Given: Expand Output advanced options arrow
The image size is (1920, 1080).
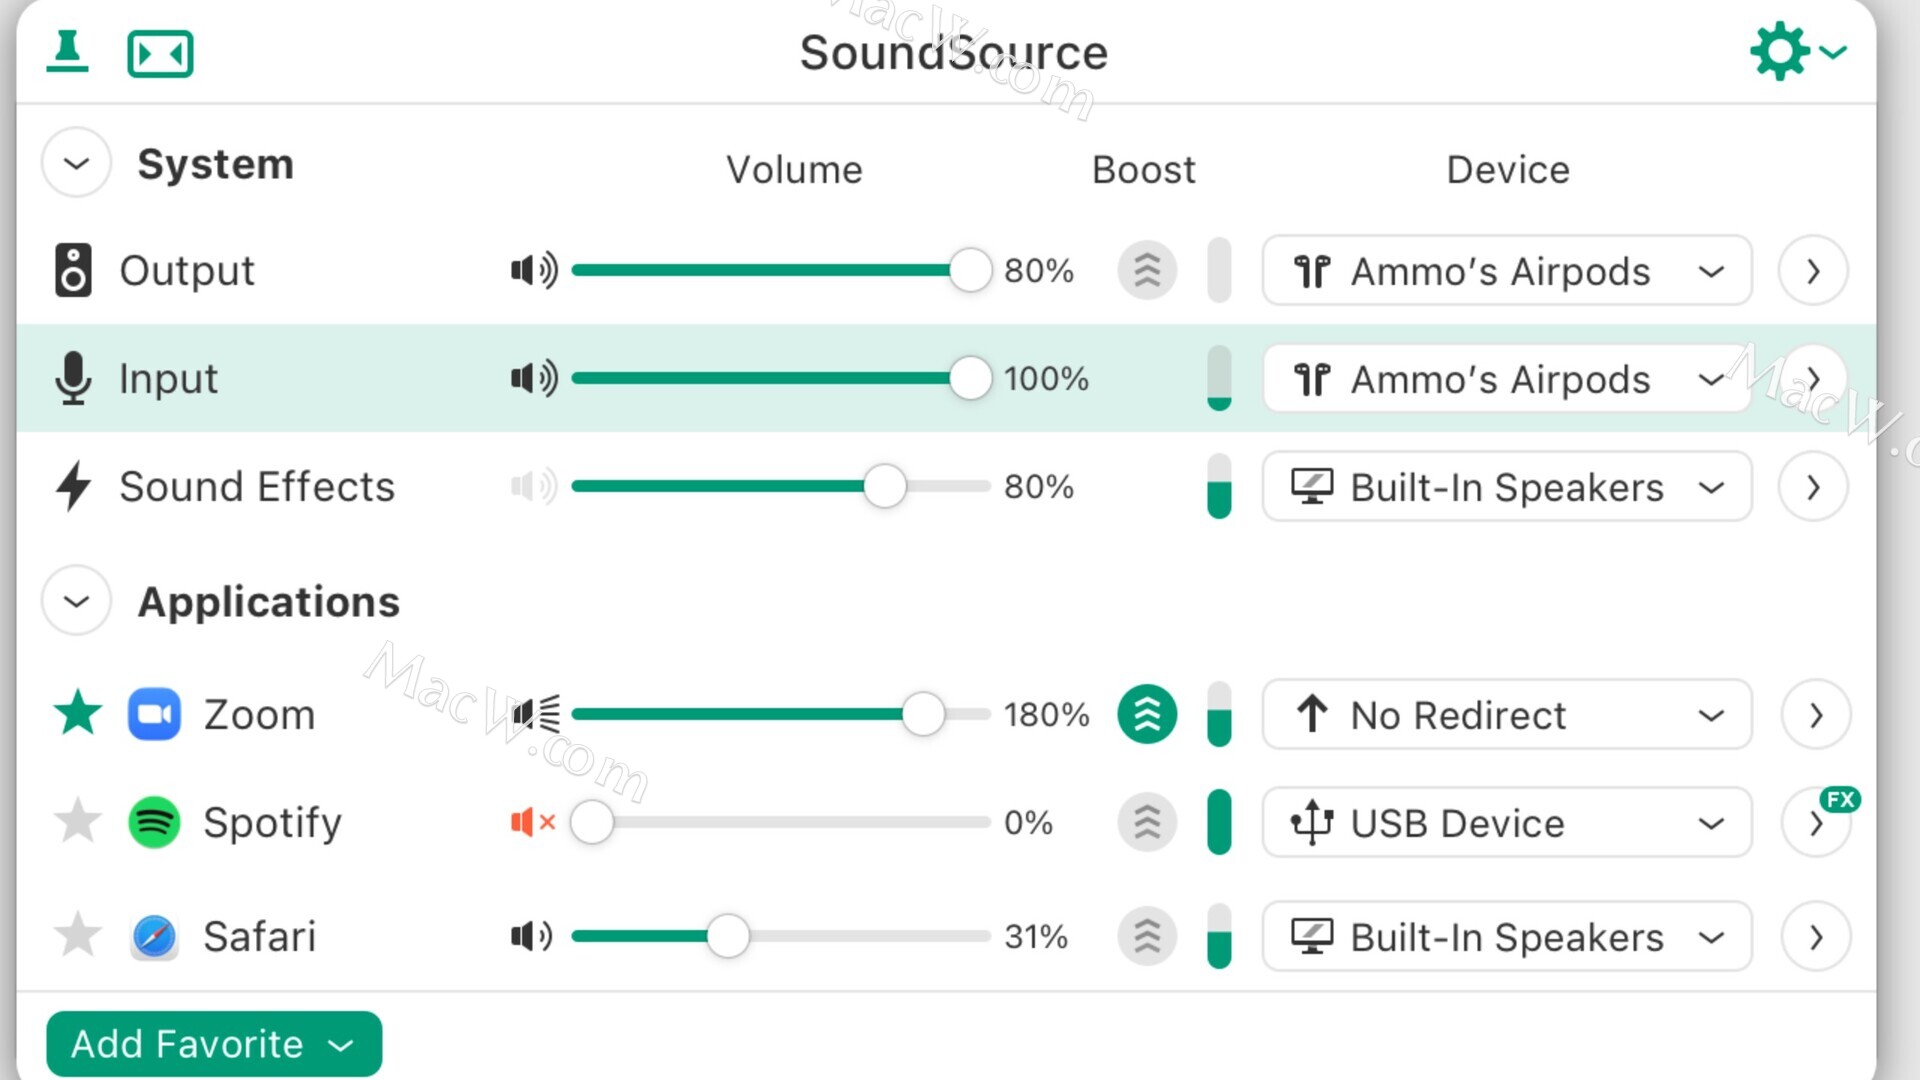Looking at the screenshot, I should click(1813, 270).
